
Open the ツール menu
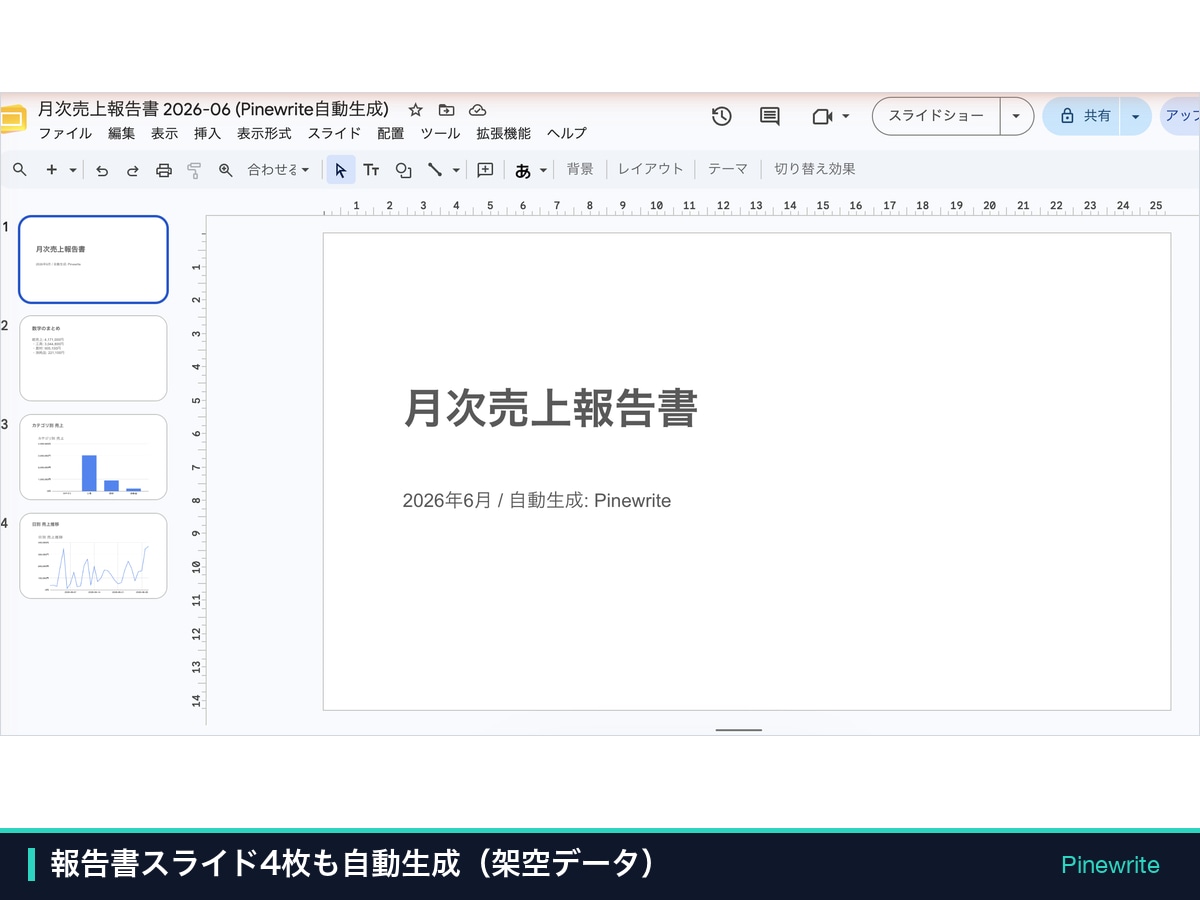[440, 134]
